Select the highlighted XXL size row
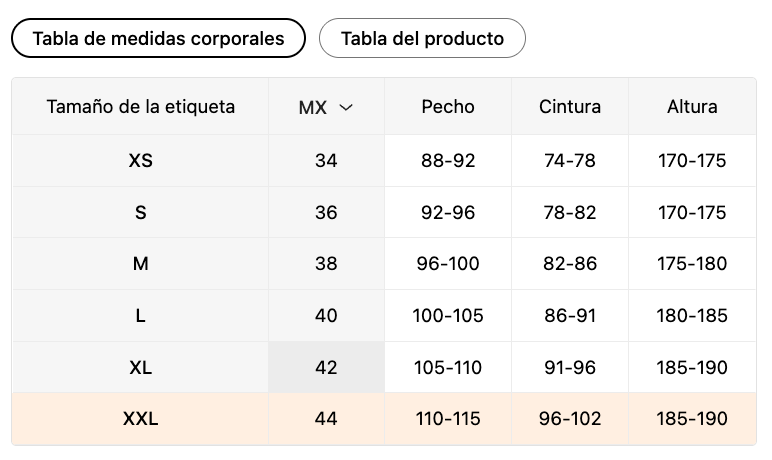Viewport: 772px width, 460px height. coord(141,419)
